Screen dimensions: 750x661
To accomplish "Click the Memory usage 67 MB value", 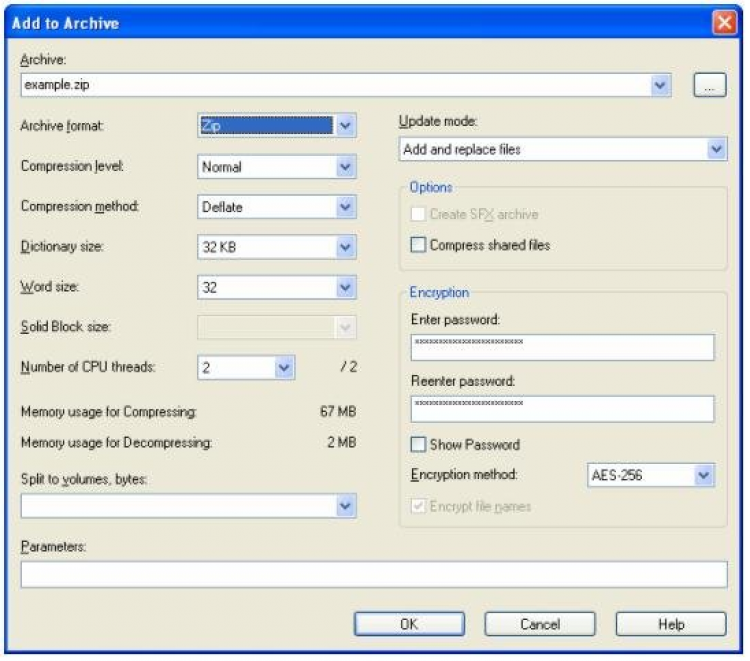I will click(338, 412).
